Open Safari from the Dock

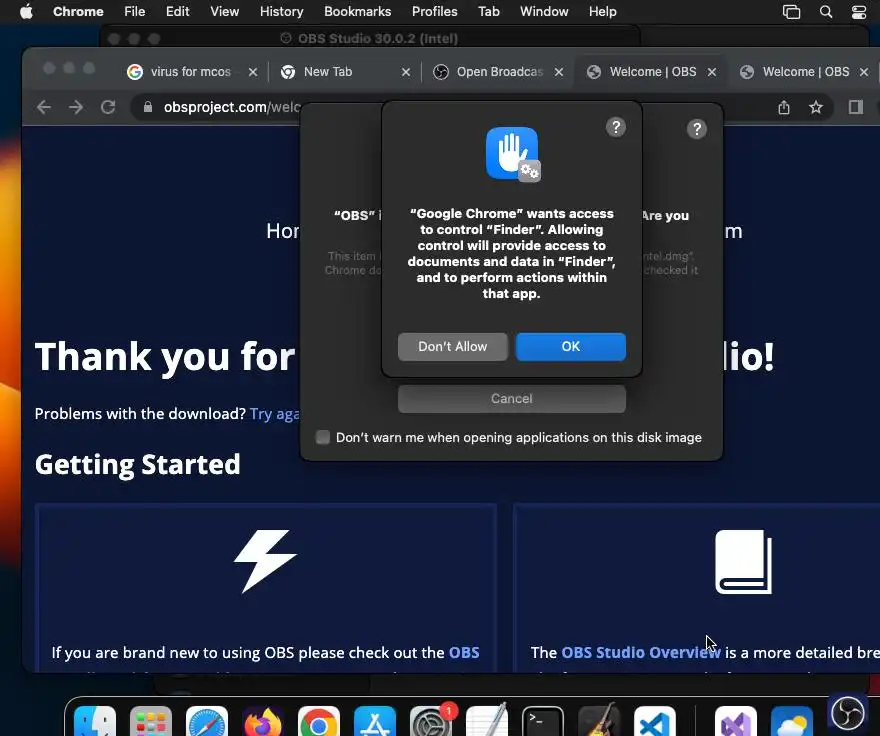(x=207, y=721)
